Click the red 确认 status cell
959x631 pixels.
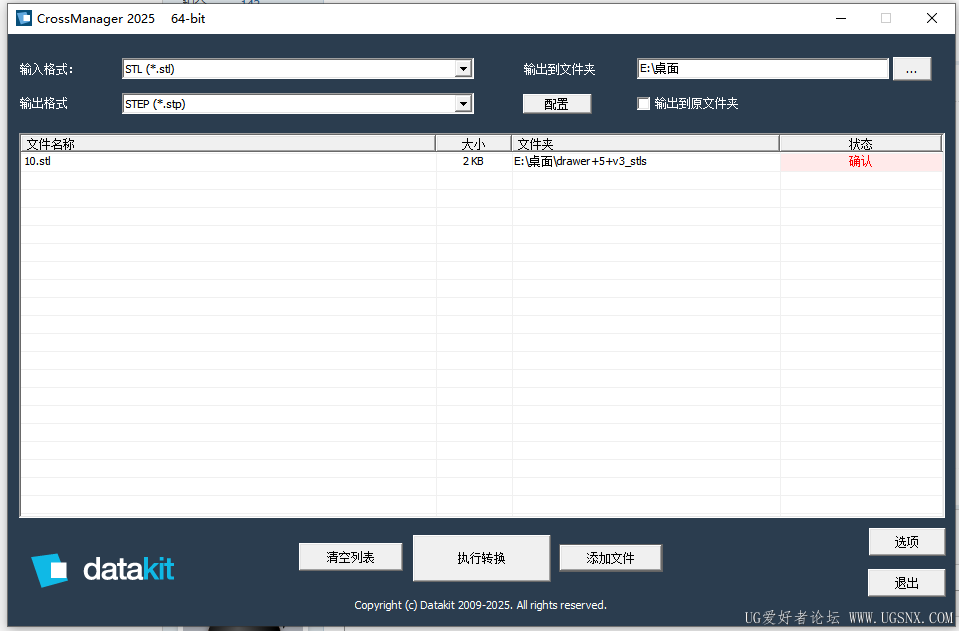861,161
